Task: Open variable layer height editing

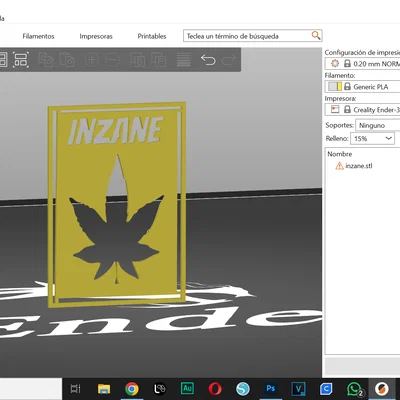Action: [184, 60]
